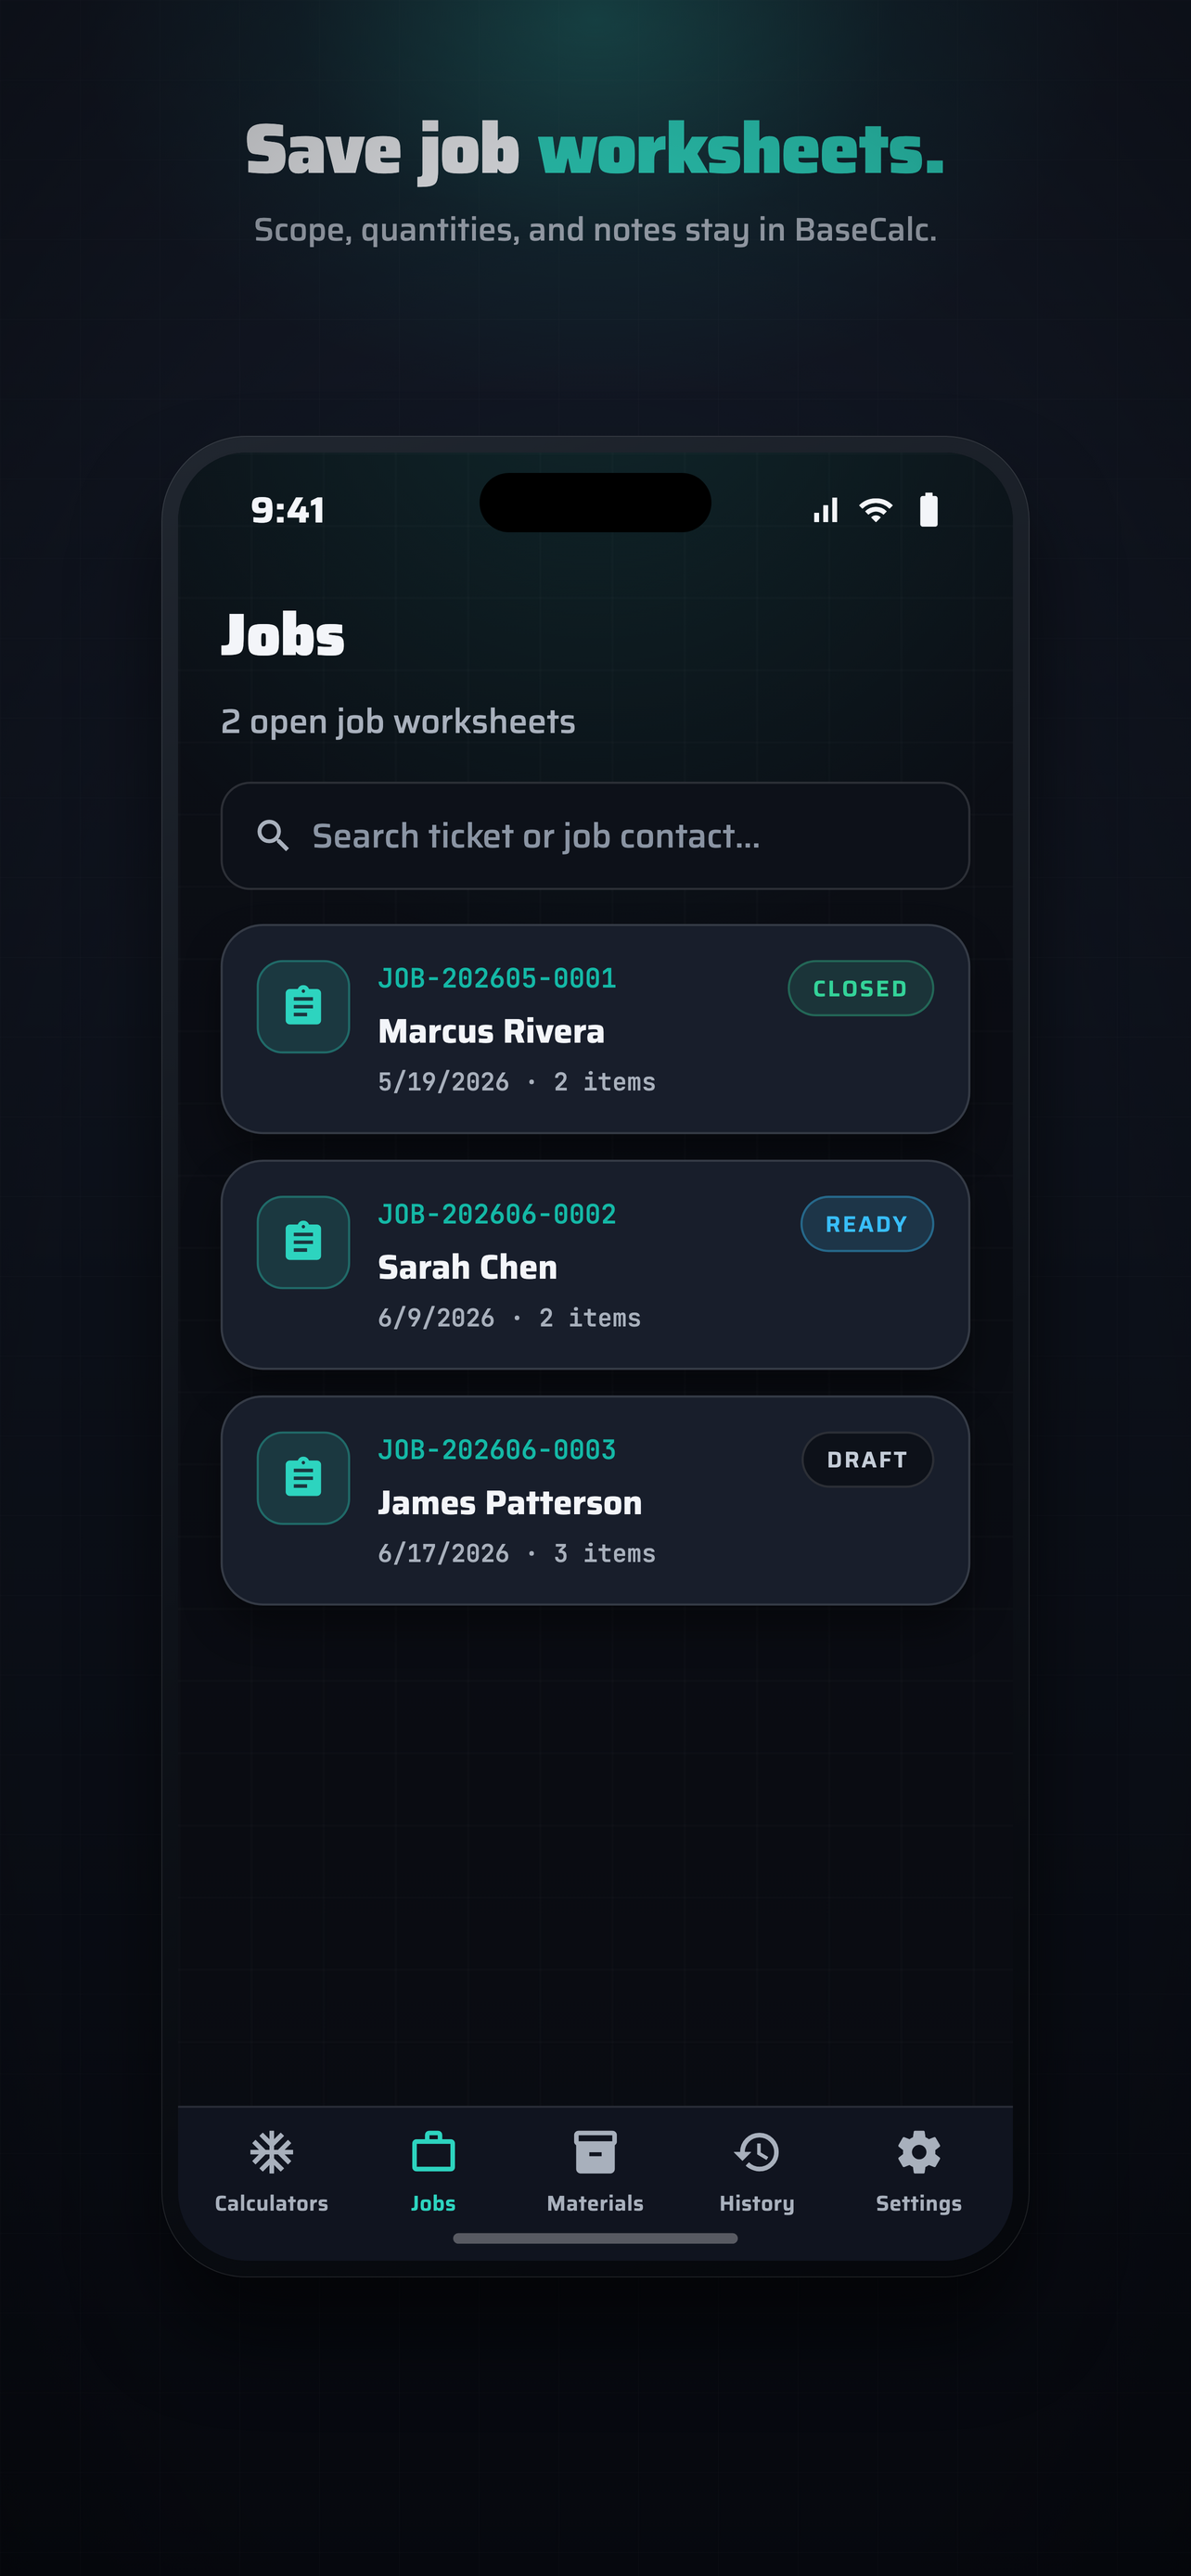Tap the Wi-Fi status icon
1191x2576 pixels.
[x=876, y=510]
